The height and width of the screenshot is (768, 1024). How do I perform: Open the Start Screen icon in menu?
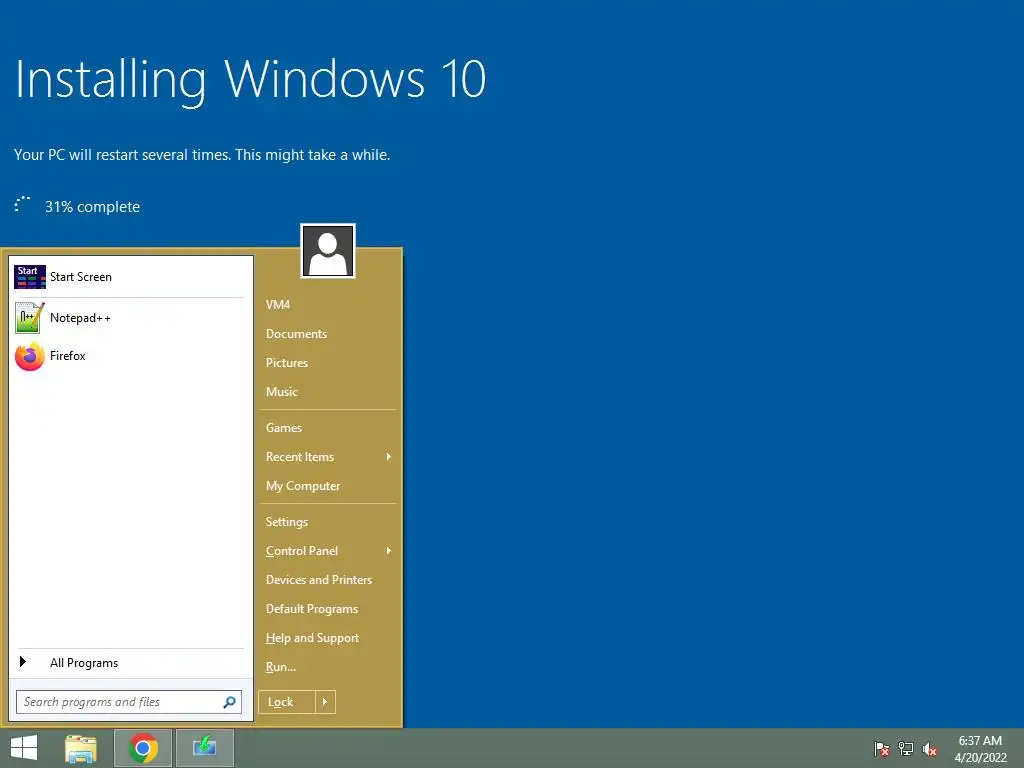[30, 277]
